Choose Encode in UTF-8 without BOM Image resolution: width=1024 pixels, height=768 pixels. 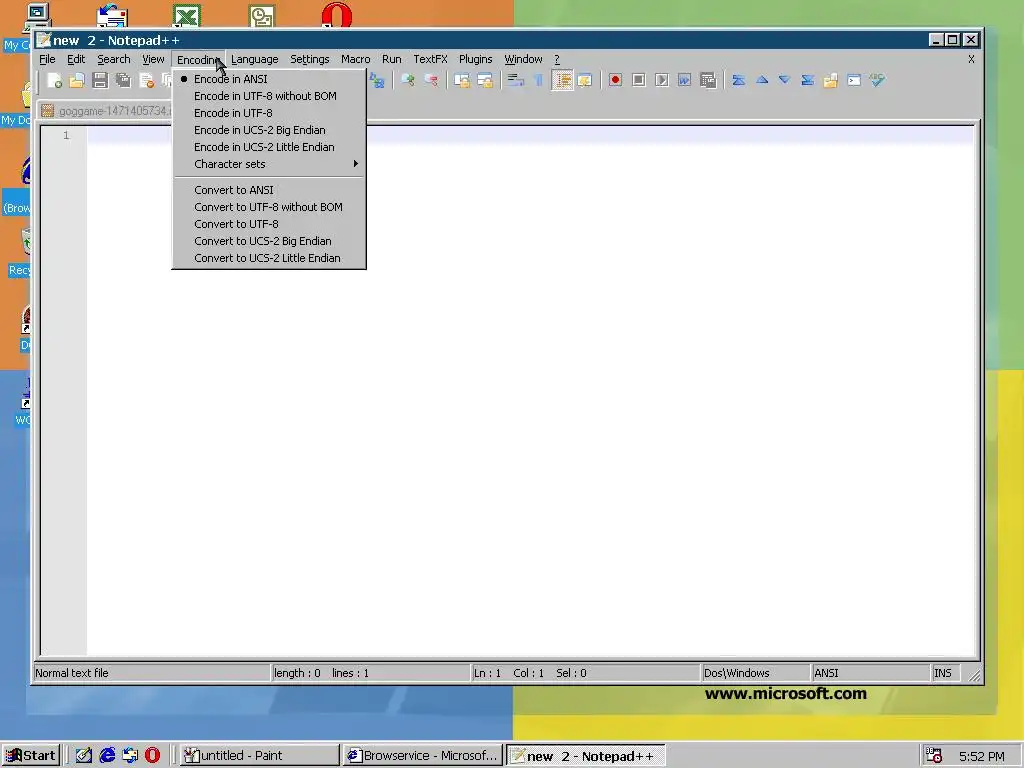click(268, 96)
